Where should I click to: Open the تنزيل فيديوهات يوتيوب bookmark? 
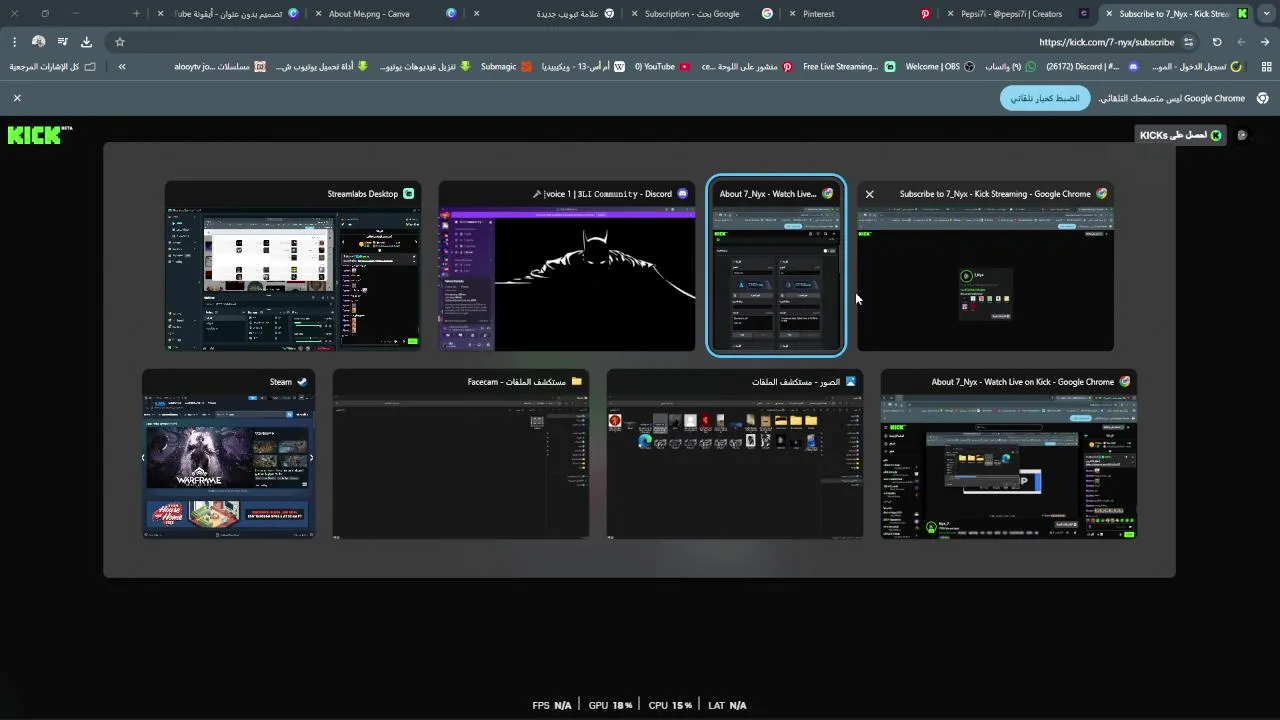[x=425, y=67]
